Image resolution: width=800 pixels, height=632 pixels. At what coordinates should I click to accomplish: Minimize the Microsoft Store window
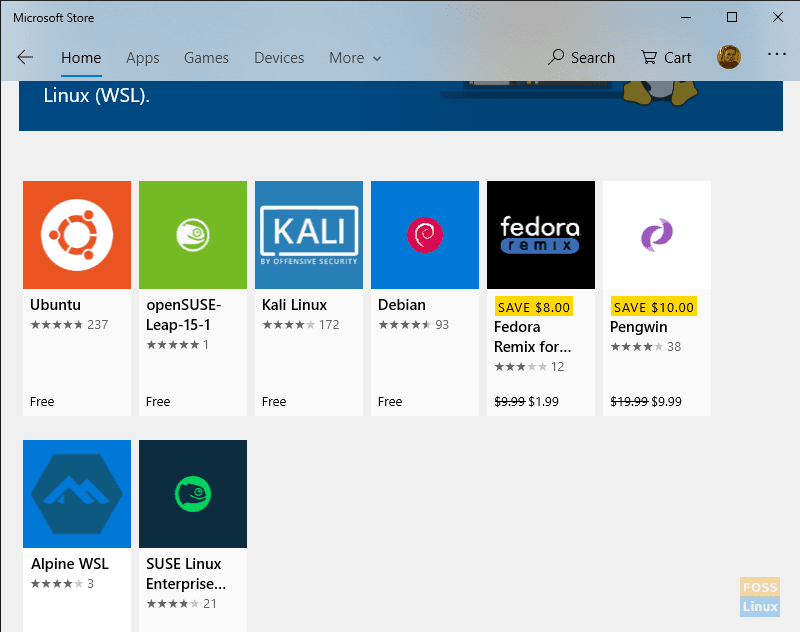coord(686,17)
